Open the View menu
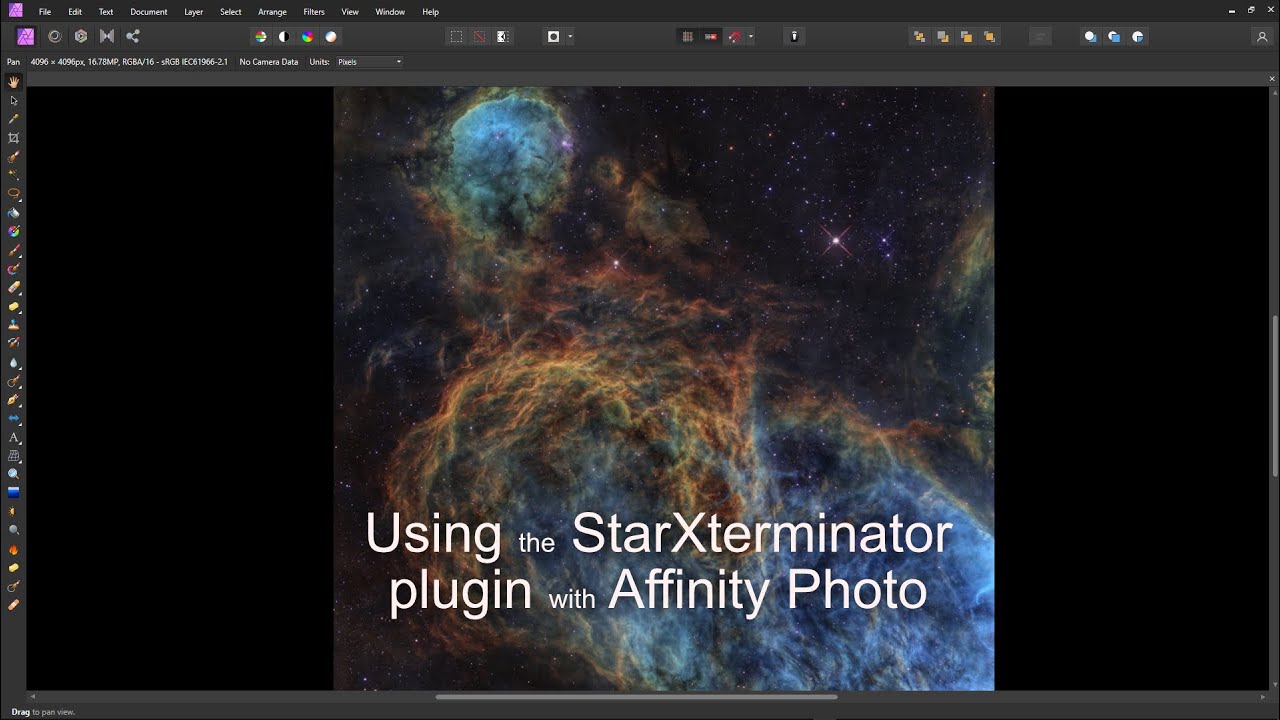This screenshot has height=720, width=1280. 350,12
